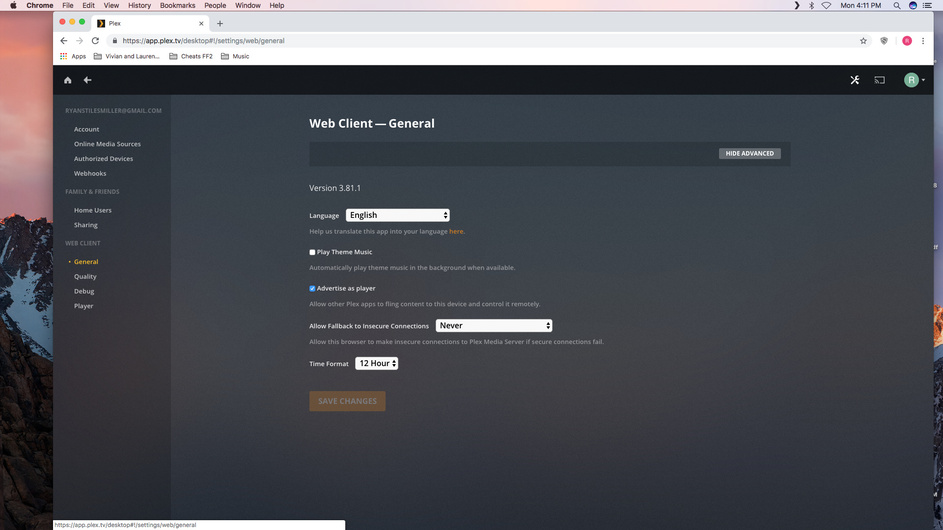Open the Language dropdown
Viewport: 943px width, 530px height.
(x=398, y=215)
